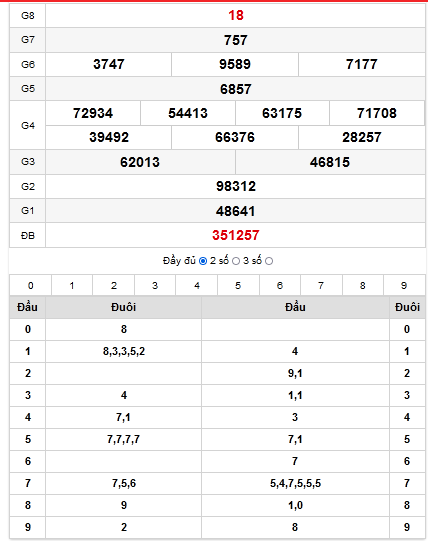Filter by digit 2 tab
The image size is (428, 541).
coord(114,285)
